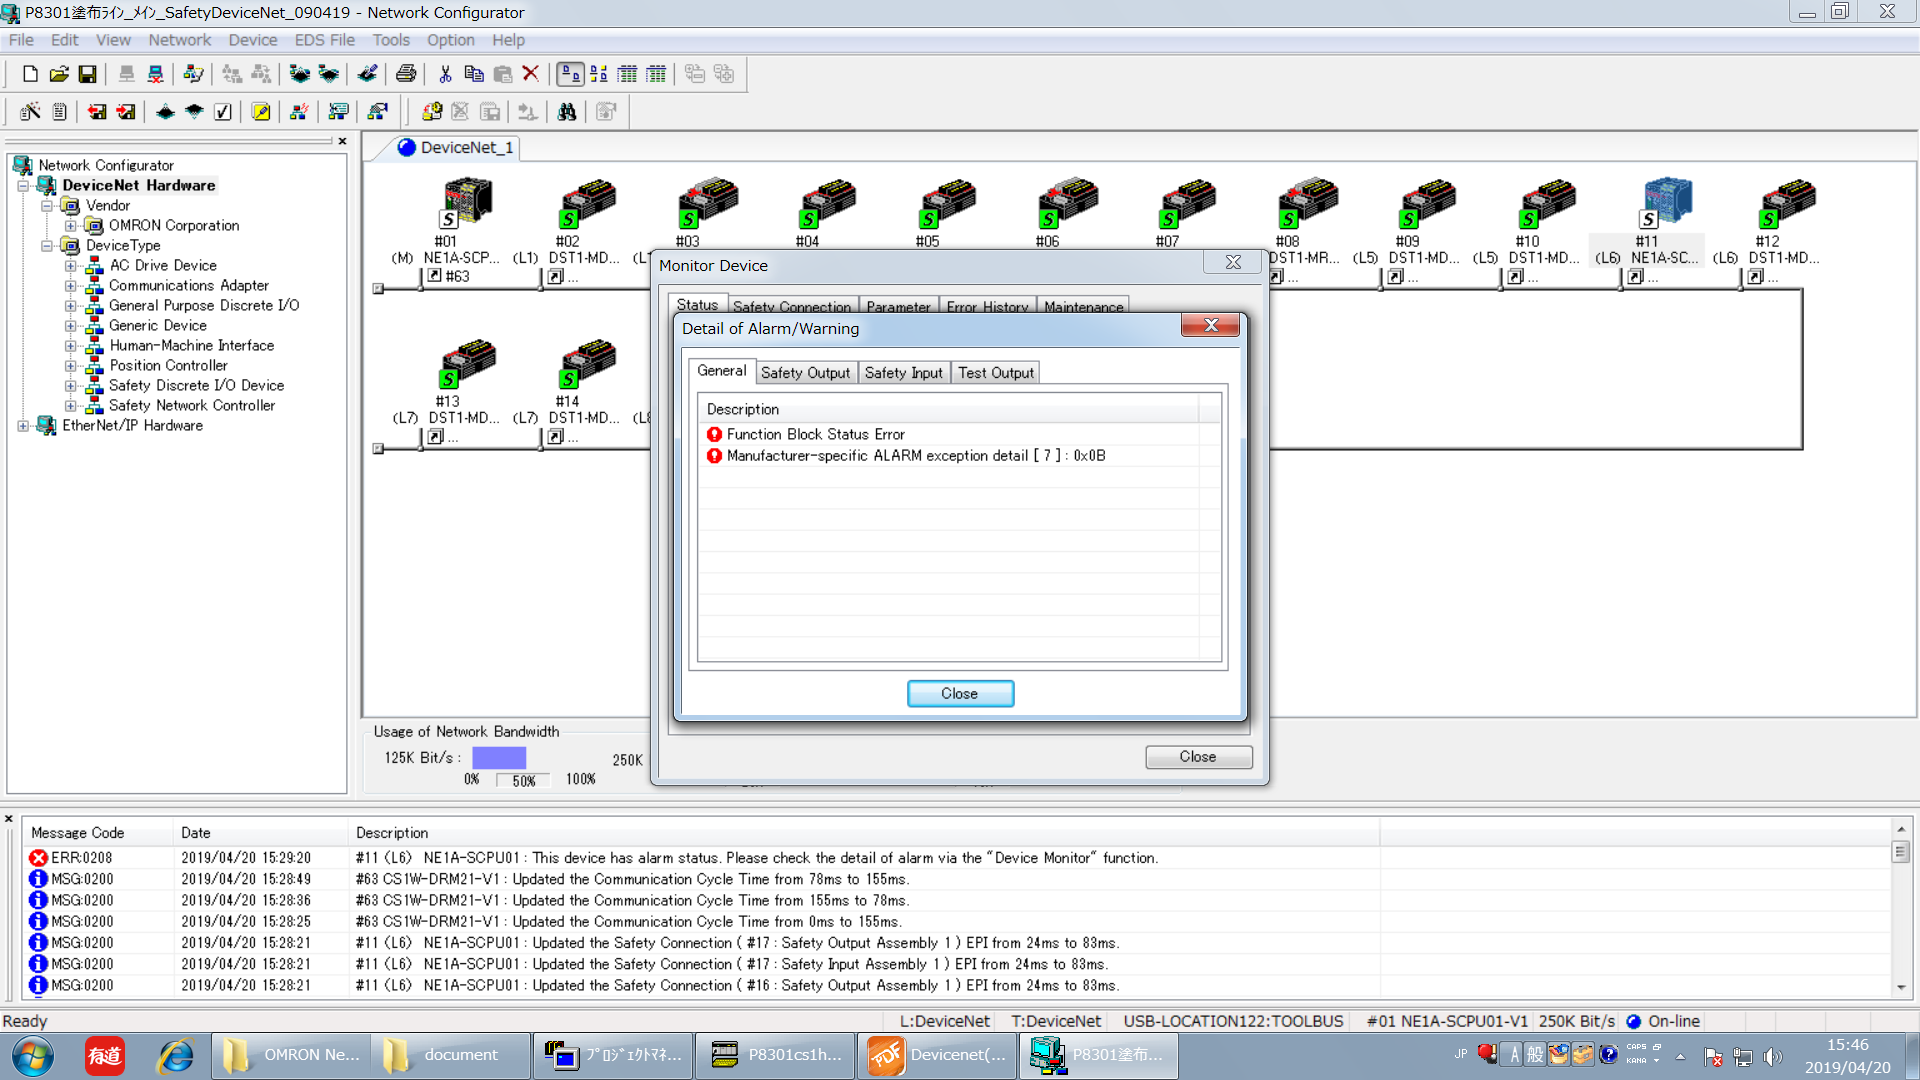Click the Print toolbar icon

coord(405,74)
